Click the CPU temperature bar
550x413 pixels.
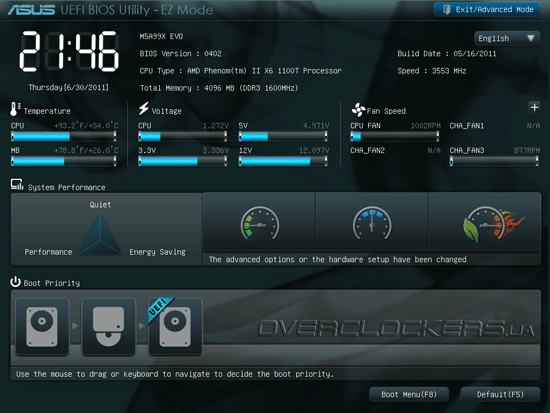pyautogui.click(x=63, y=136)
